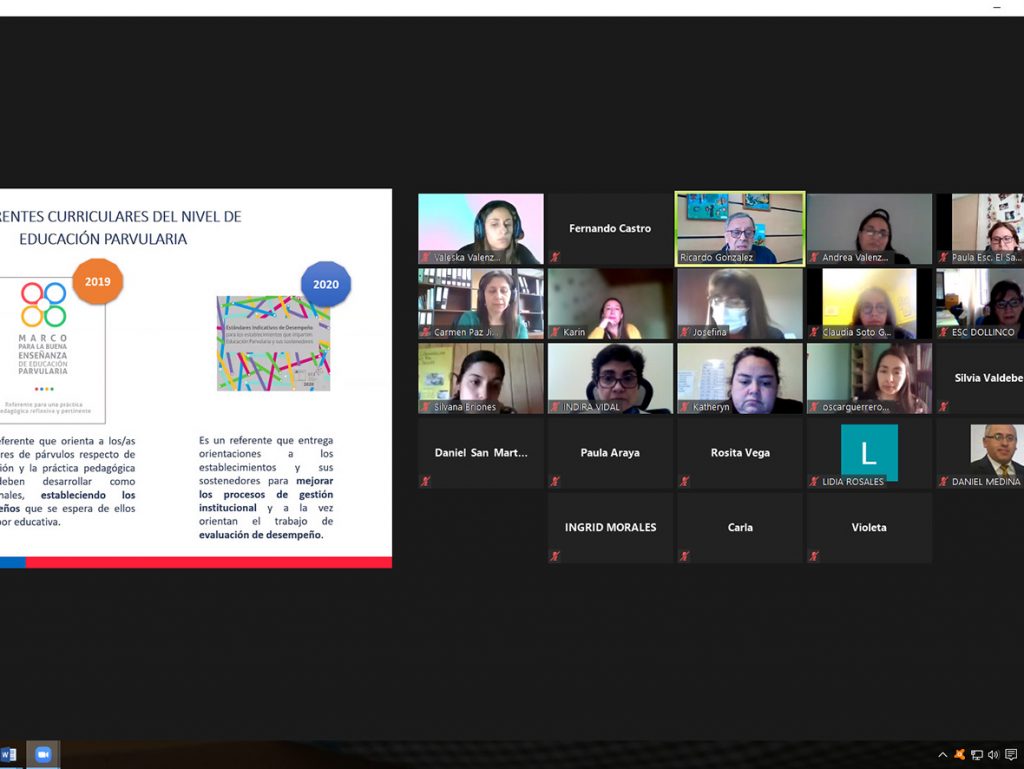Select the Karin video tile
Viewport: 1024px width, 769px height.
pos(610,304)
